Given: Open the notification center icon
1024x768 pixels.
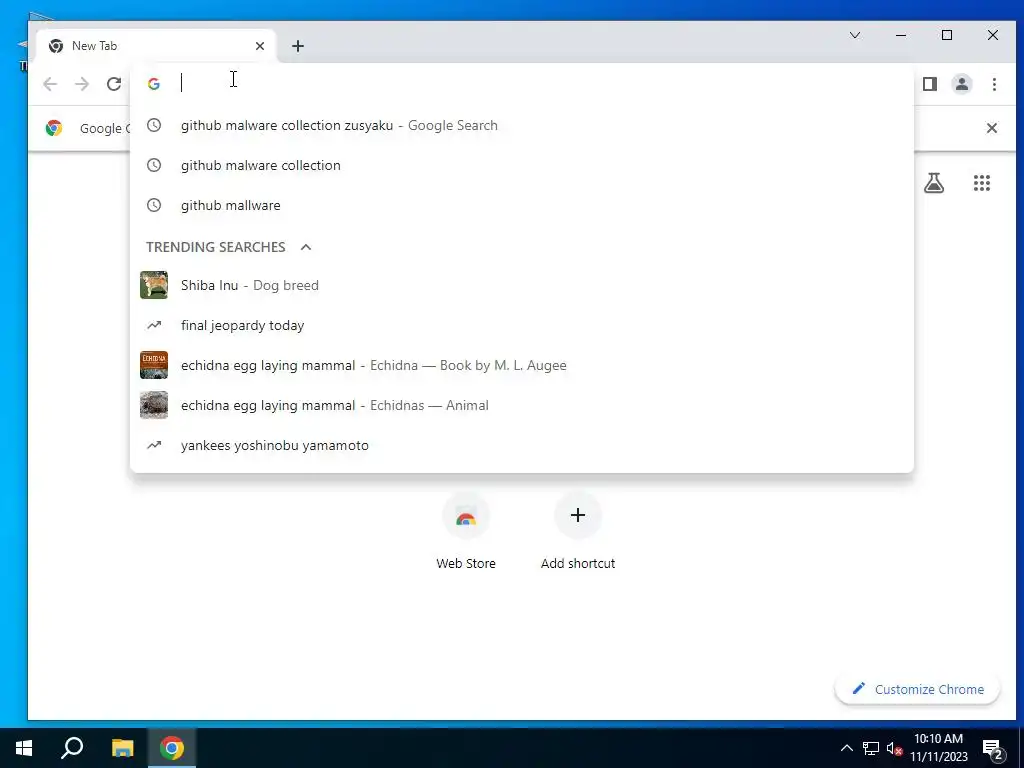Looking at the screenshot, I should [992, 748].
